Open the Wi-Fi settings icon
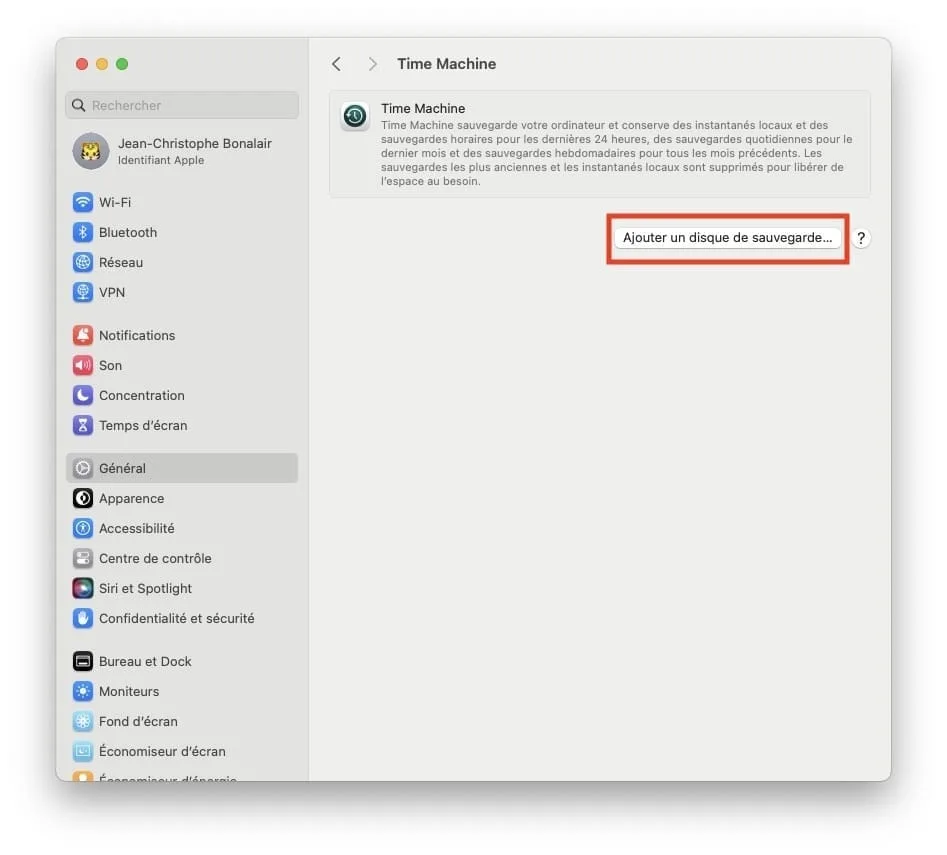Screen dimensions: 947x855 [83, 202]
